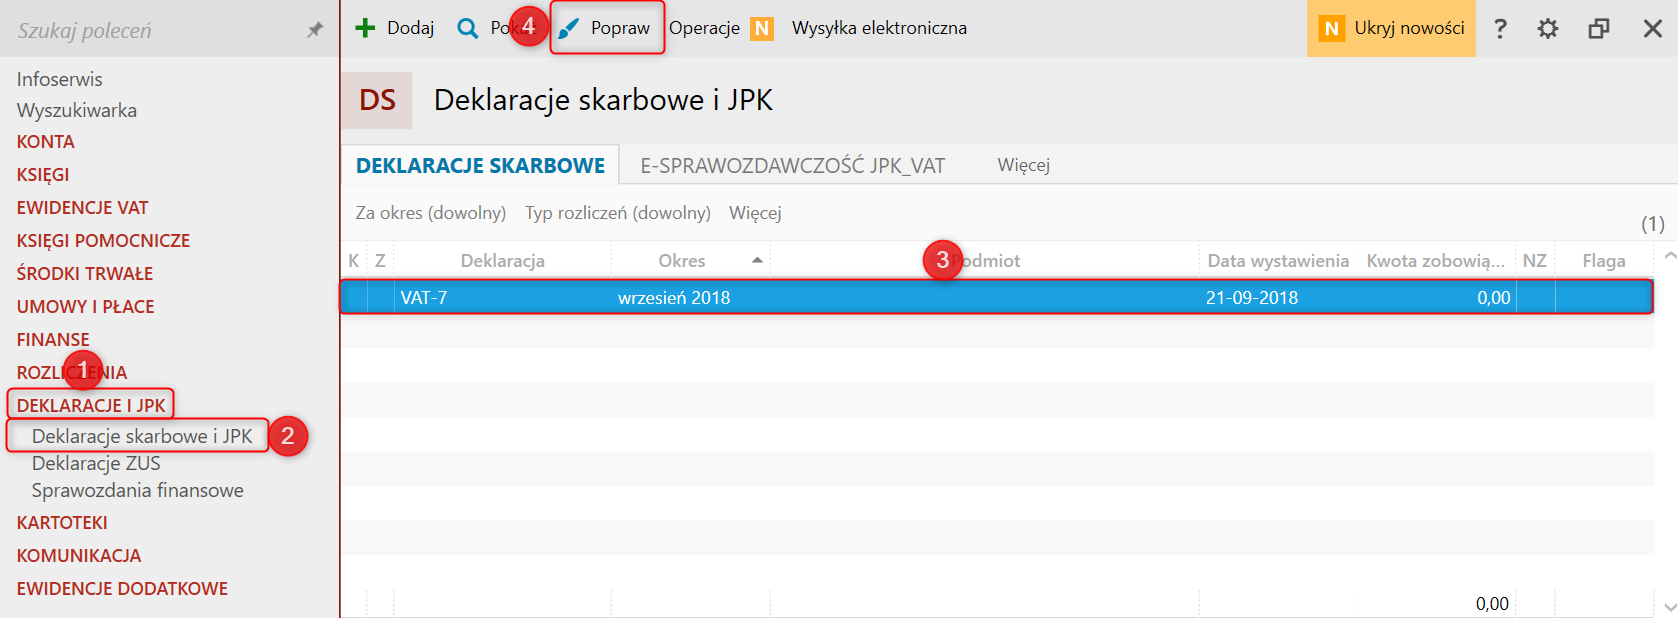Expand the KOMUNIKACJA section
1678x618 pixels.
(x=79, y=556)
